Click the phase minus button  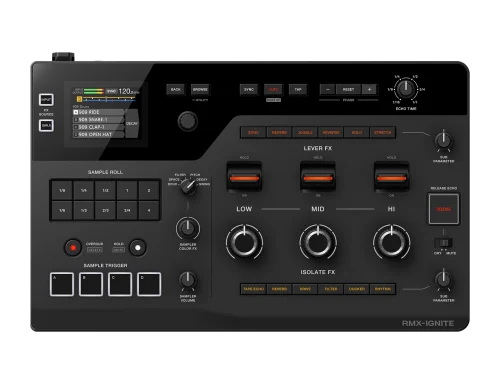pyautogui.click(x=328, y=90)
